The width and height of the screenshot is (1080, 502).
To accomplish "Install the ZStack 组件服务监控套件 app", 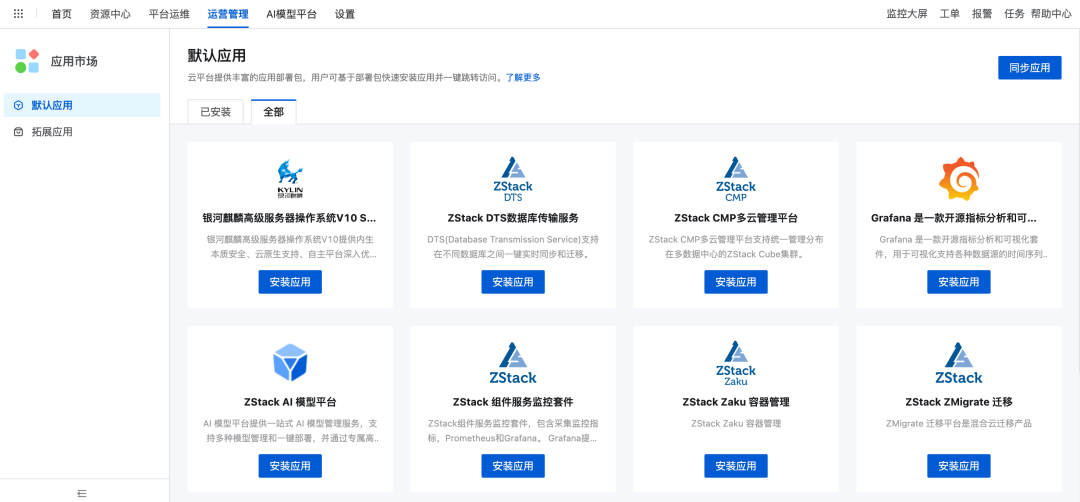I will tap(513, 466).
